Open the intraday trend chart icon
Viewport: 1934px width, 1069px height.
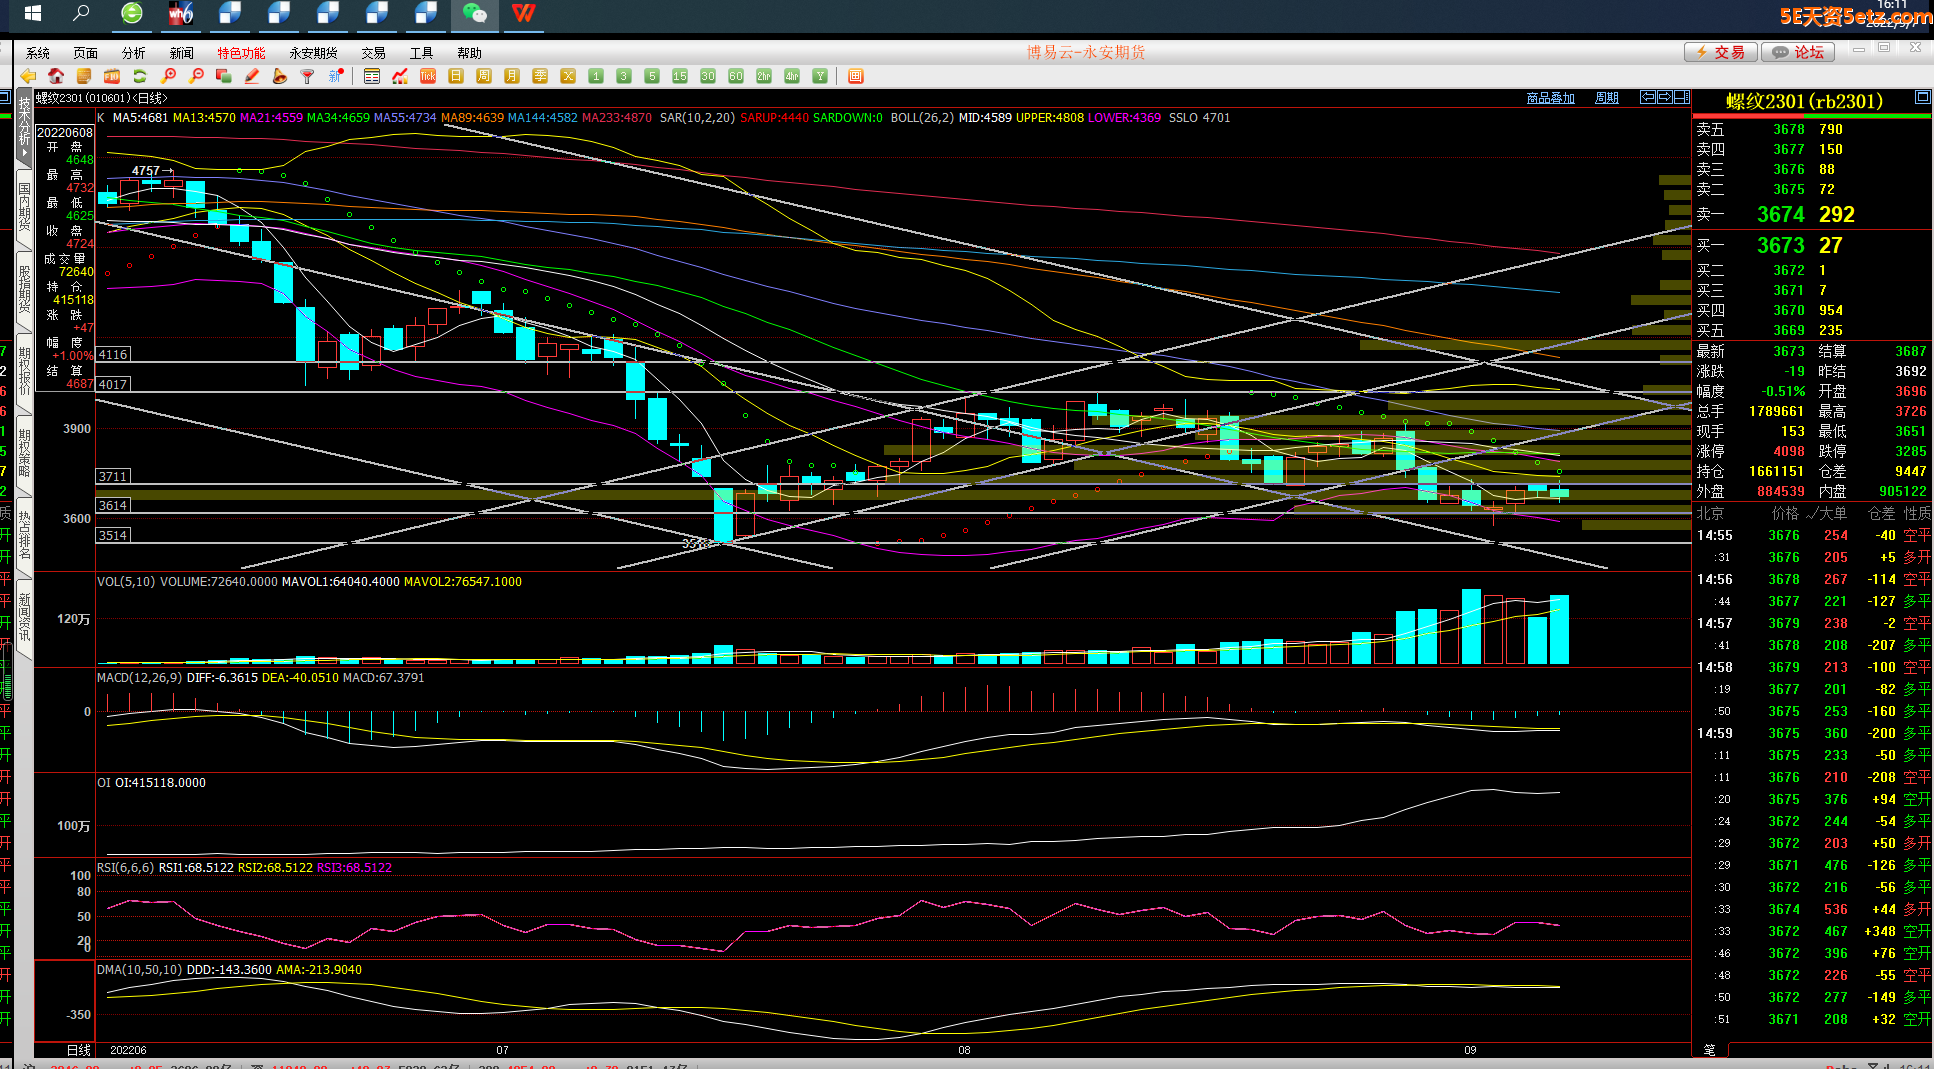[400, 76]
